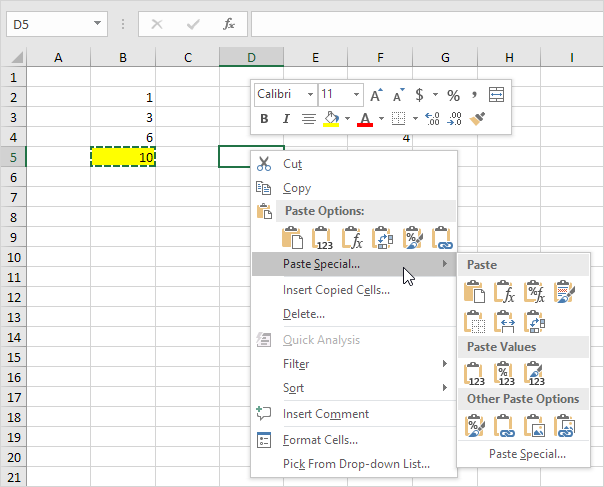The width and height of the screenshot is (604, 487).
Task: Choose Keep Source Column Widths icon in submenu
Action: 504,322
